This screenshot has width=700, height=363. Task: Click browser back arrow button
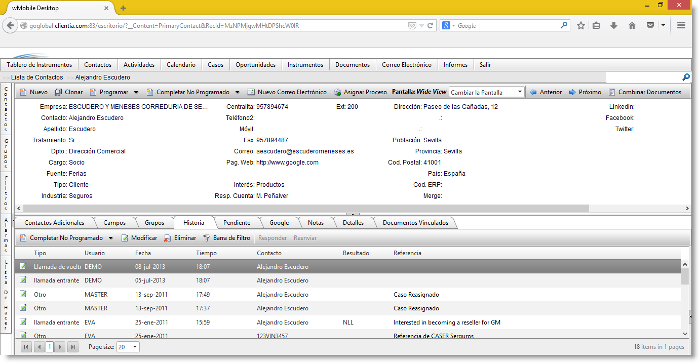click(10, 25)
